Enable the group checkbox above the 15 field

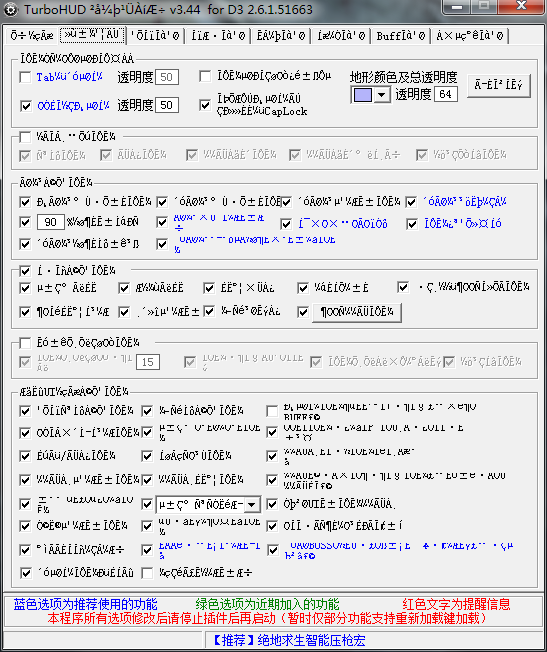(25, 343)
